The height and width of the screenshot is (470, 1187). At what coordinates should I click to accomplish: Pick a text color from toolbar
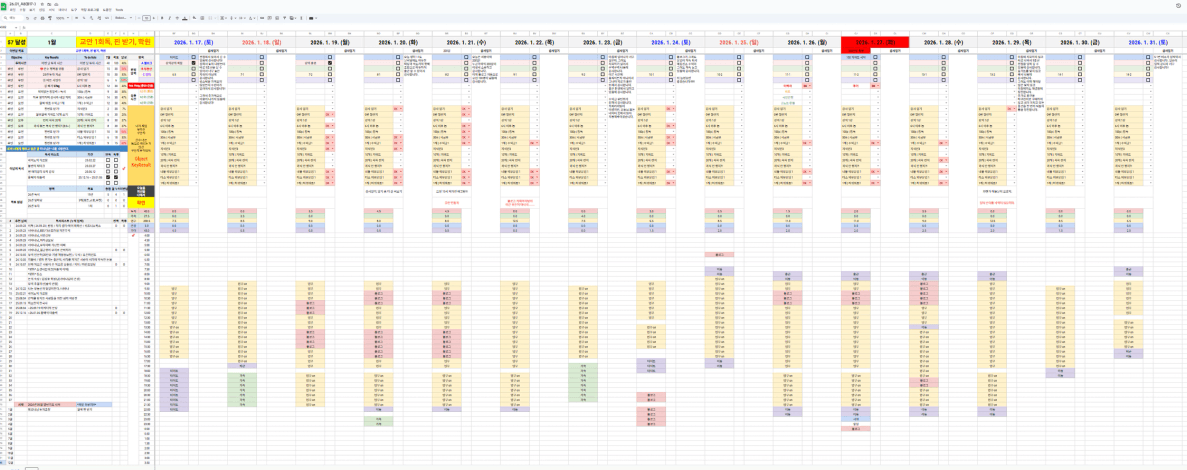coord(185,18)
